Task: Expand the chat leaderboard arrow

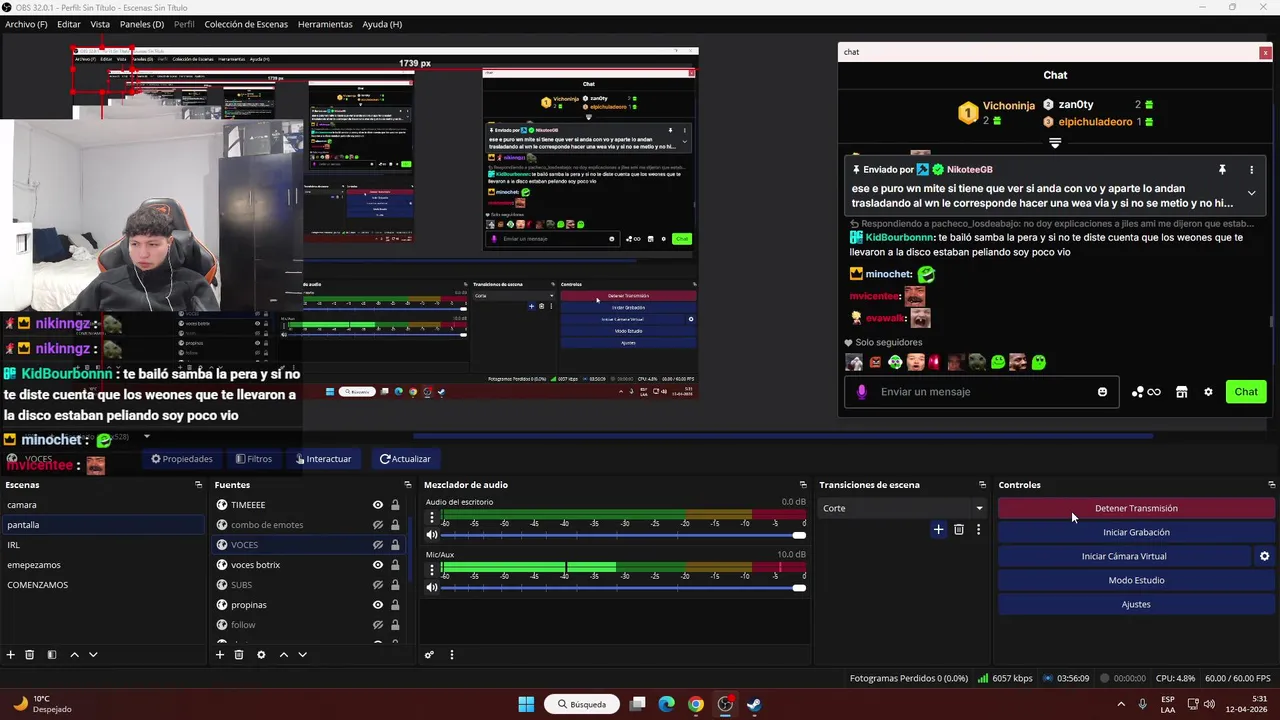Action: point(1055,144)
